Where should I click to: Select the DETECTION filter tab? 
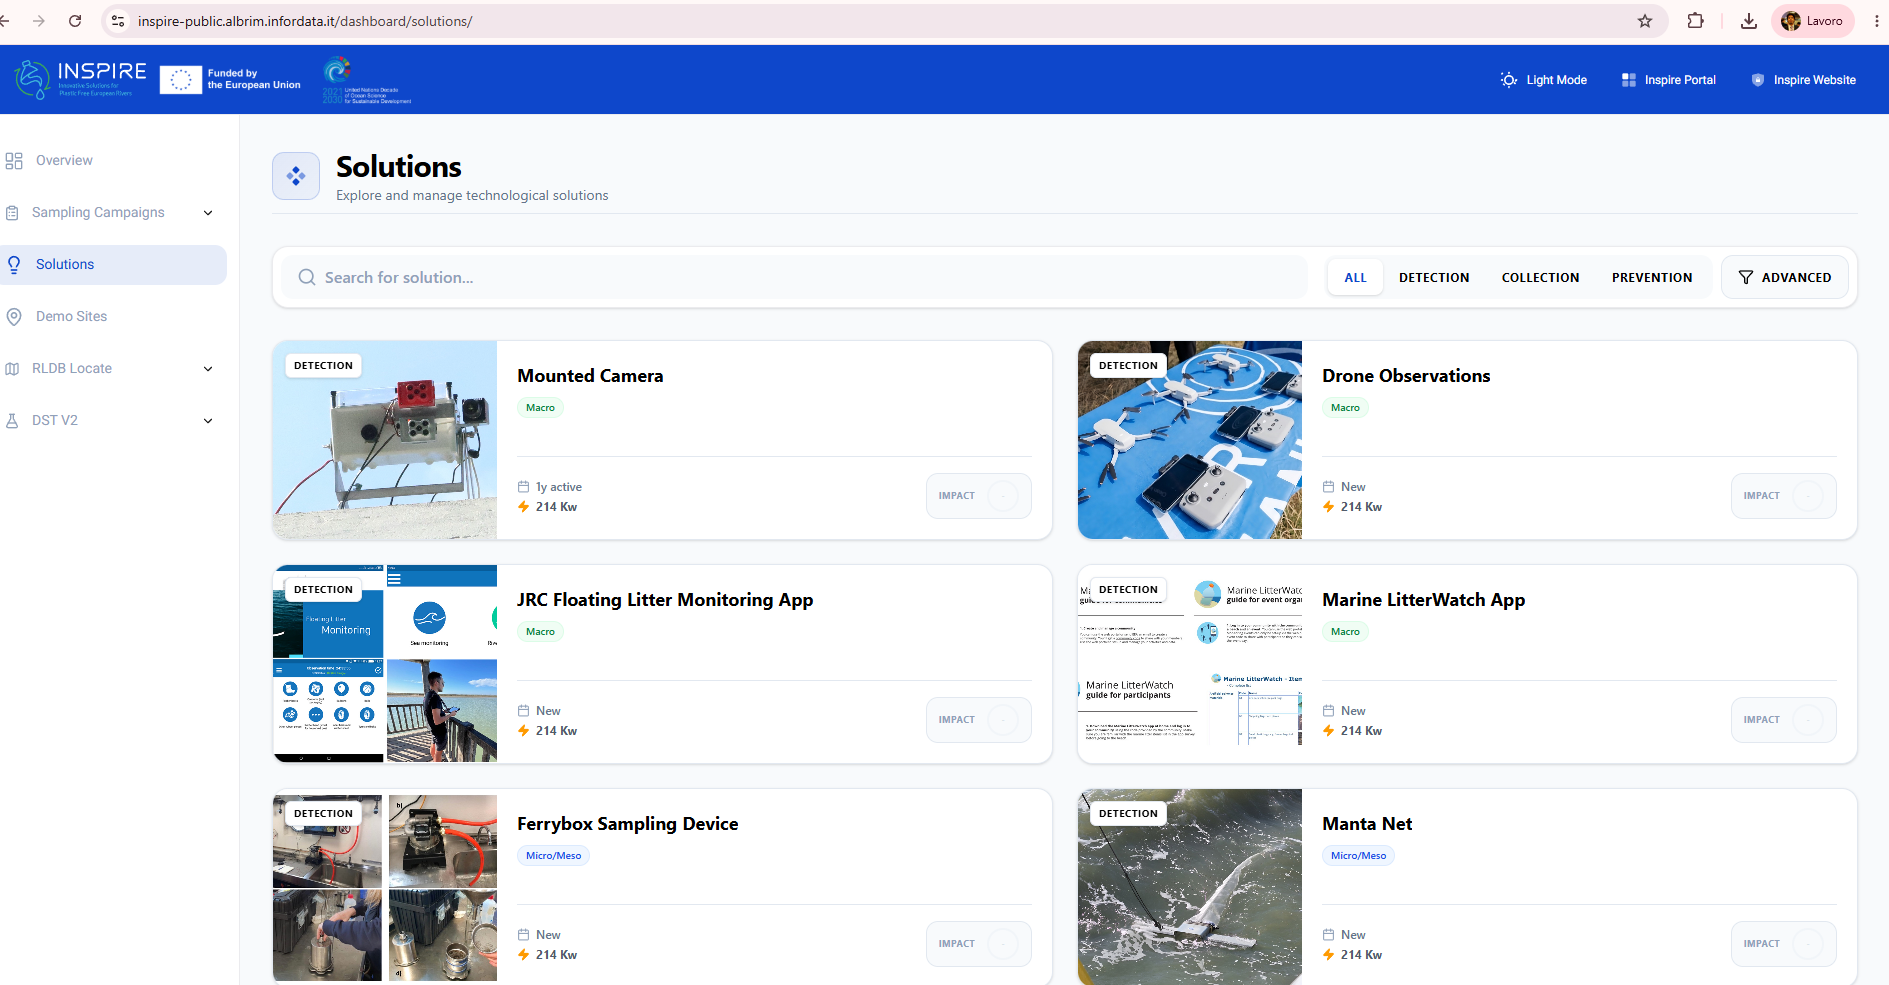(1434, 277)
